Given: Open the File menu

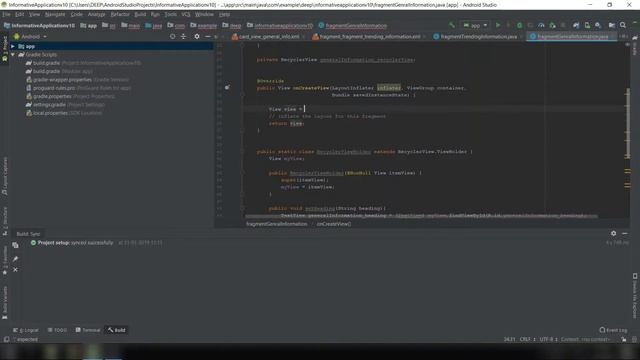Looking at the screenshot, I should [6, 14].
